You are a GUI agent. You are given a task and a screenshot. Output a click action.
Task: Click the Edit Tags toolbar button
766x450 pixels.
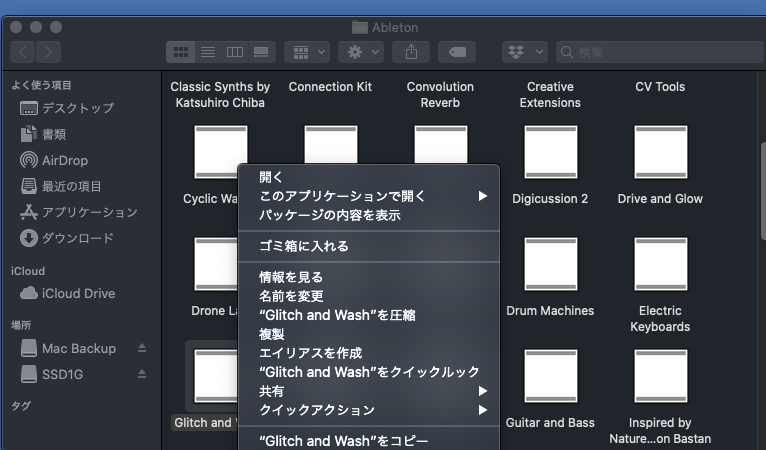(x=457, y=52)
